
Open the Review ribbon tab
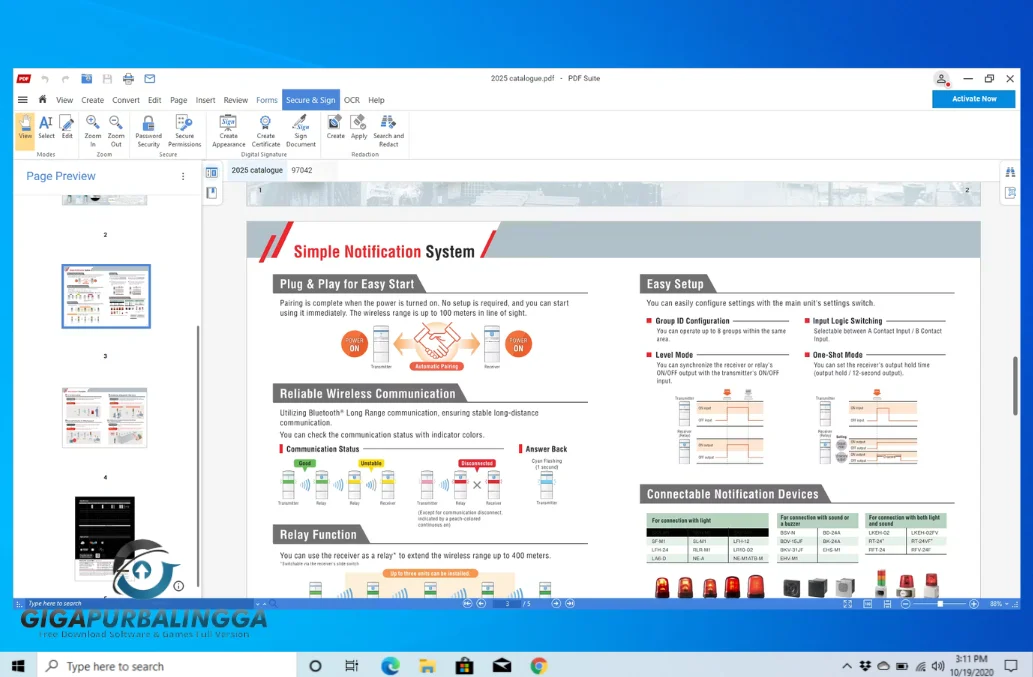235,100
